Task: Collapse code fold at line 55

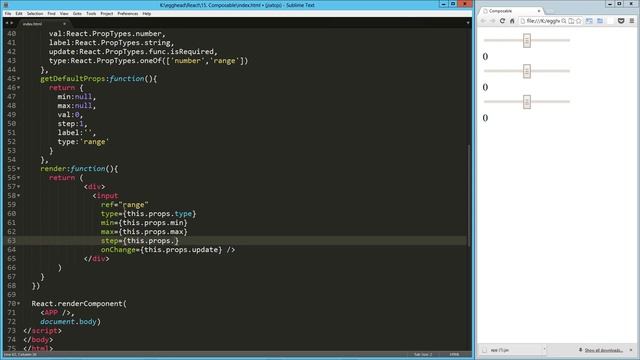Action: point(18,169)
